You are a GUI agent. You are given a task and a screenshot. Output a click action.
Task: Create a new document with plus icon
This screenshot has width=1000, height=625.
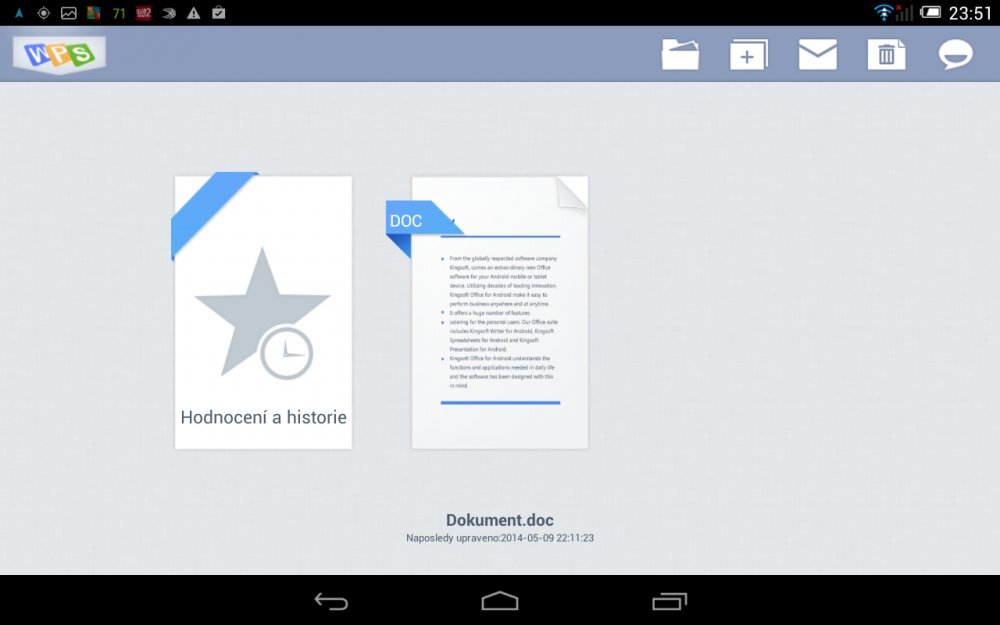tap(748, 54)
